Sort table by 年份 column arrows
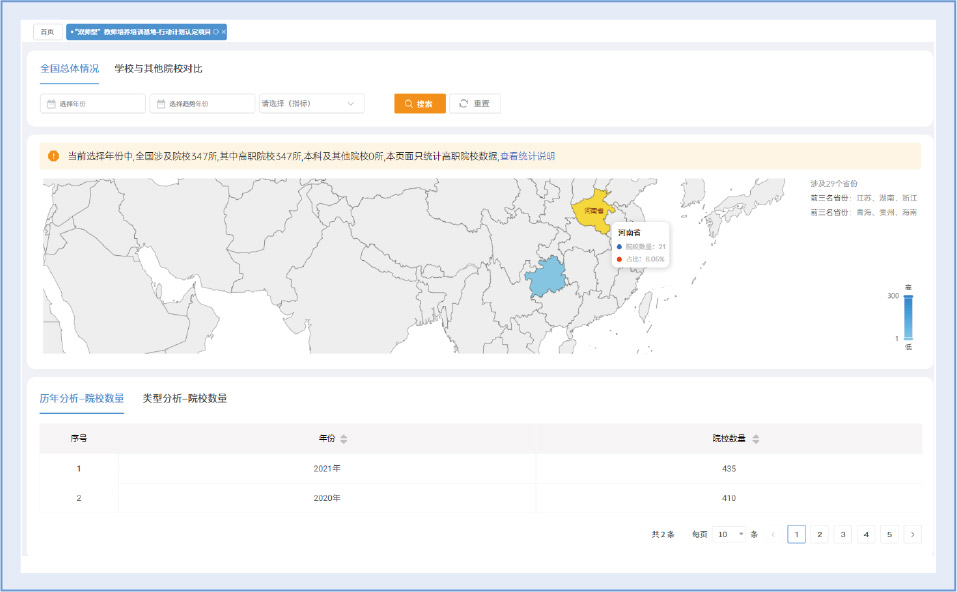The height and width of the screenshot is (592, 957). point(344,439)
